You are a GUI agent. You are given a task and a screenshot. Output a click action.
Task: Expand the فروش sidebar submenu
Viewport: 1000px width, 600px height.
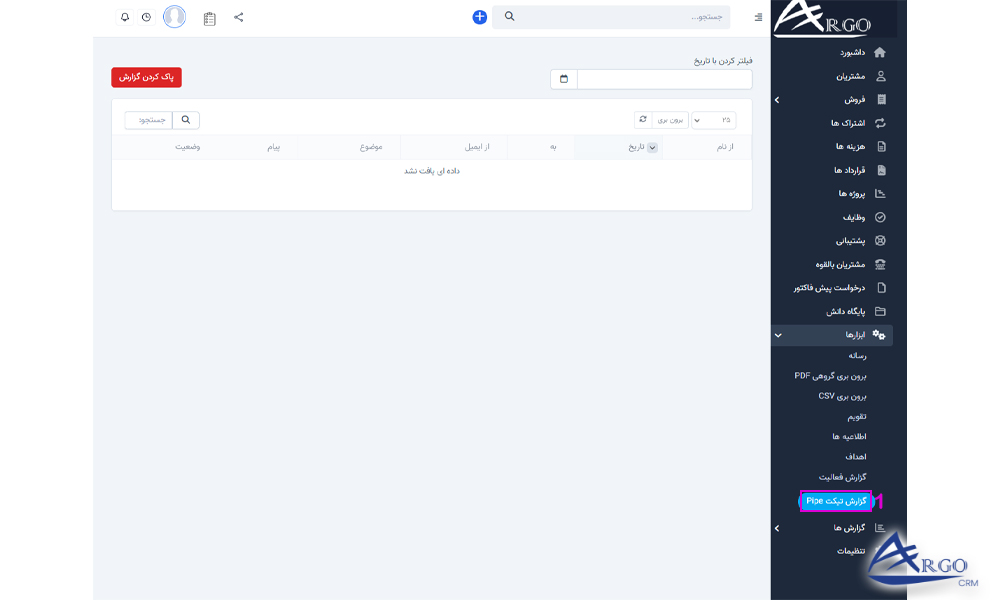tap(778, 100)
